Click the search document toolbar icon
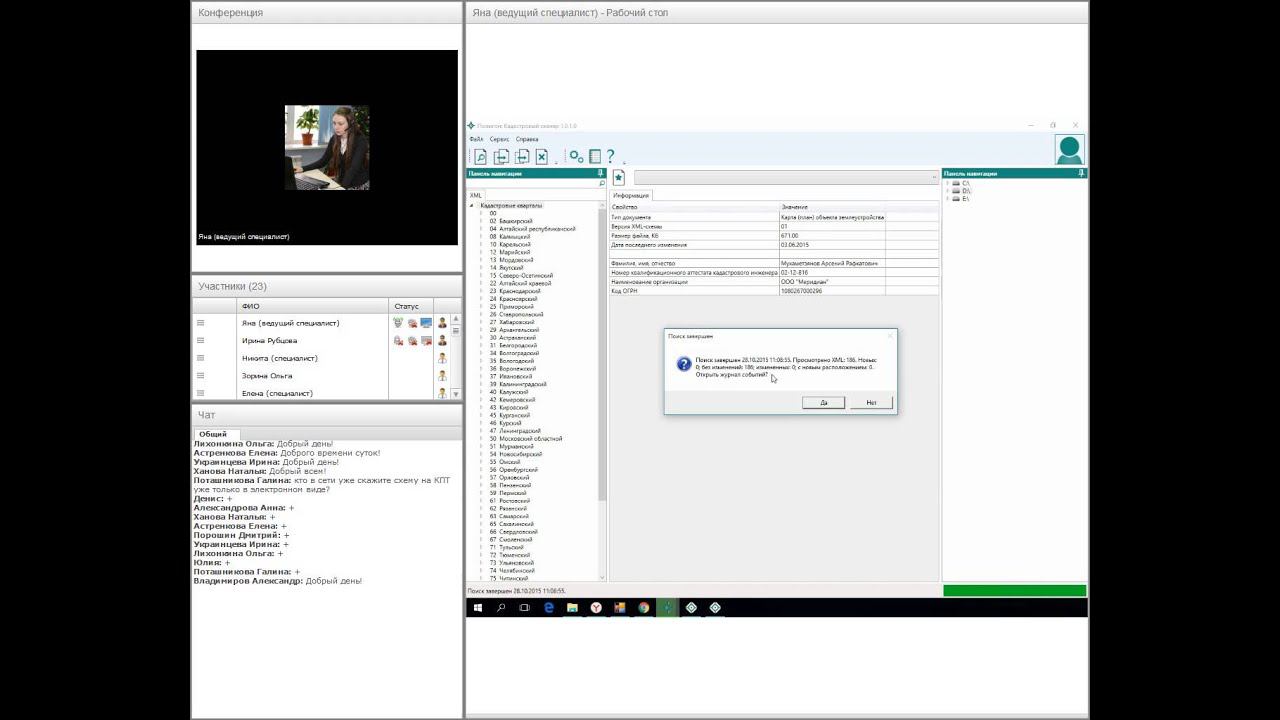 [480, 156]
